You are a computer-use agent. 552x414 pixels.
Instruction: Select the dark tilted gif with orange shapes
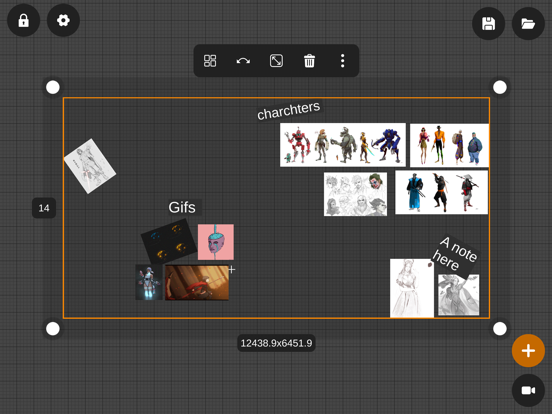[x=169, y=242]
